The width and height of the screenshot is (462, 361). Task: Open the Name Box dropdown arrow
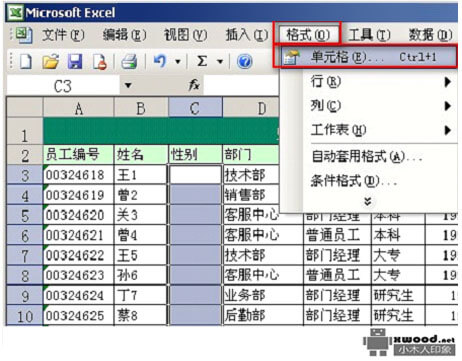pos(128,86)
